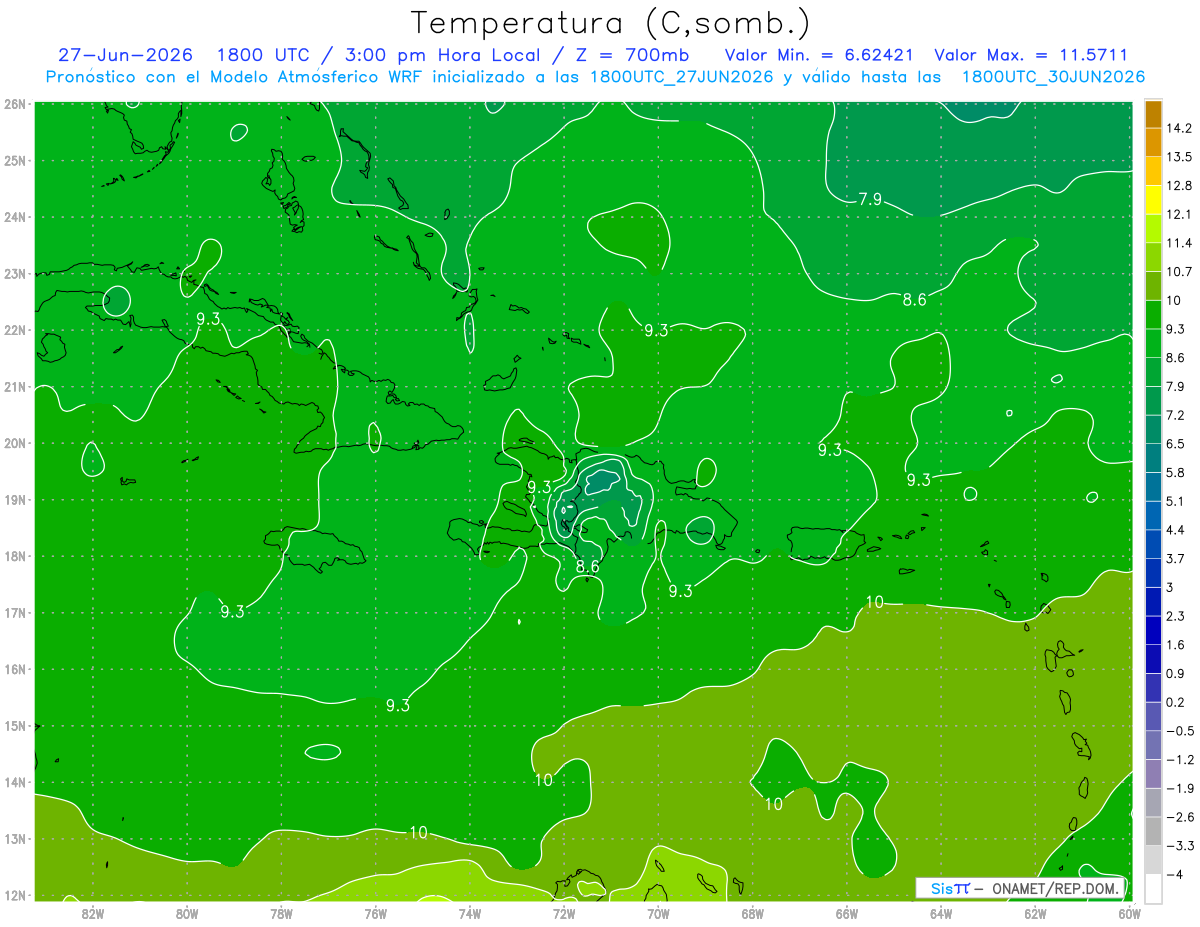The height and width of the screenshot is (927, 1200).
Task: Click the title 'Temperatura (C,somb.)'
Action: click(612, 23)
